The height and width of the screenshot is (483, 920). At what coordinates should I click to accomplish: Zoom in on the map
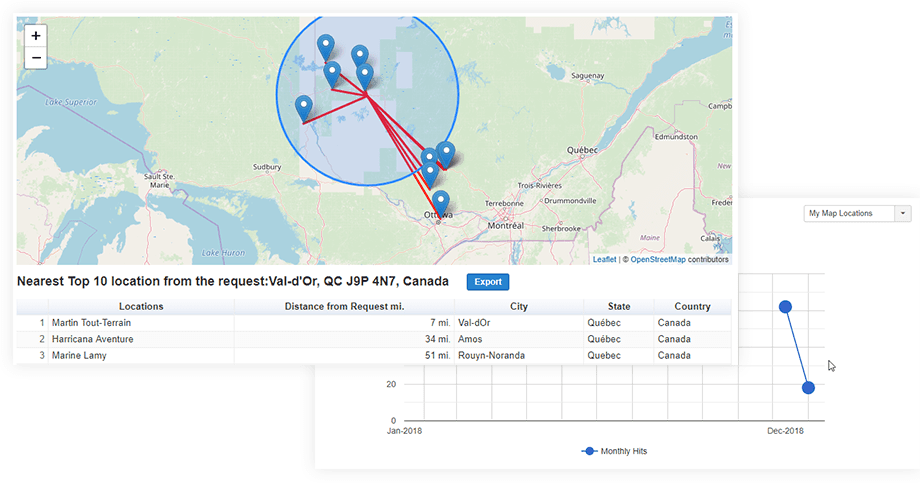[36, 35]
